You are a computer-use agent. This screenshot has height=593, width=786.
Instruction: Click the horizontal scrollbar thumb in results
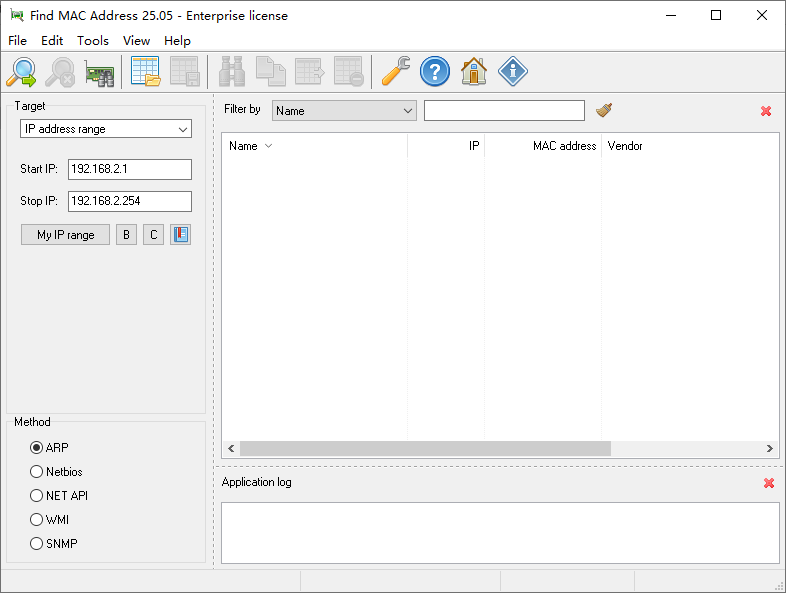(x=425, y=448)
